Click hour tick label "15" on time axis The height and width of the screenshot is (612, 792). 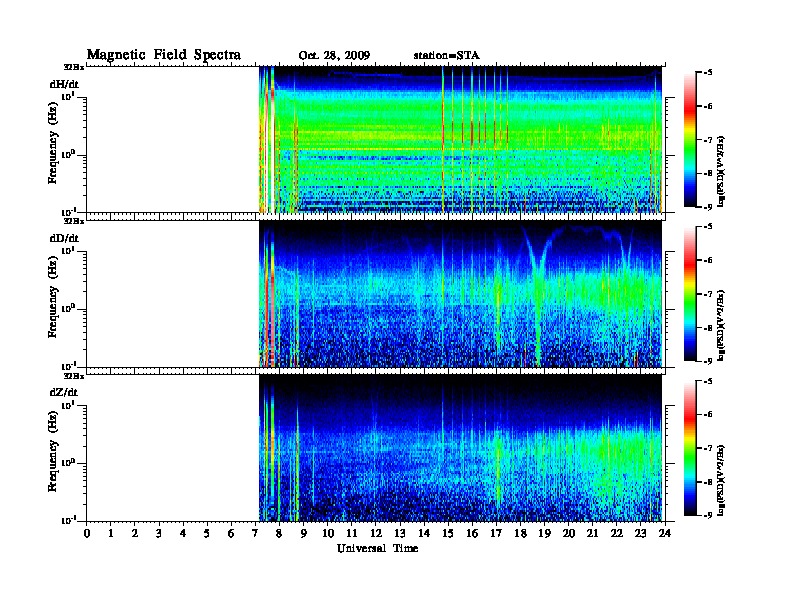point(448,534)
